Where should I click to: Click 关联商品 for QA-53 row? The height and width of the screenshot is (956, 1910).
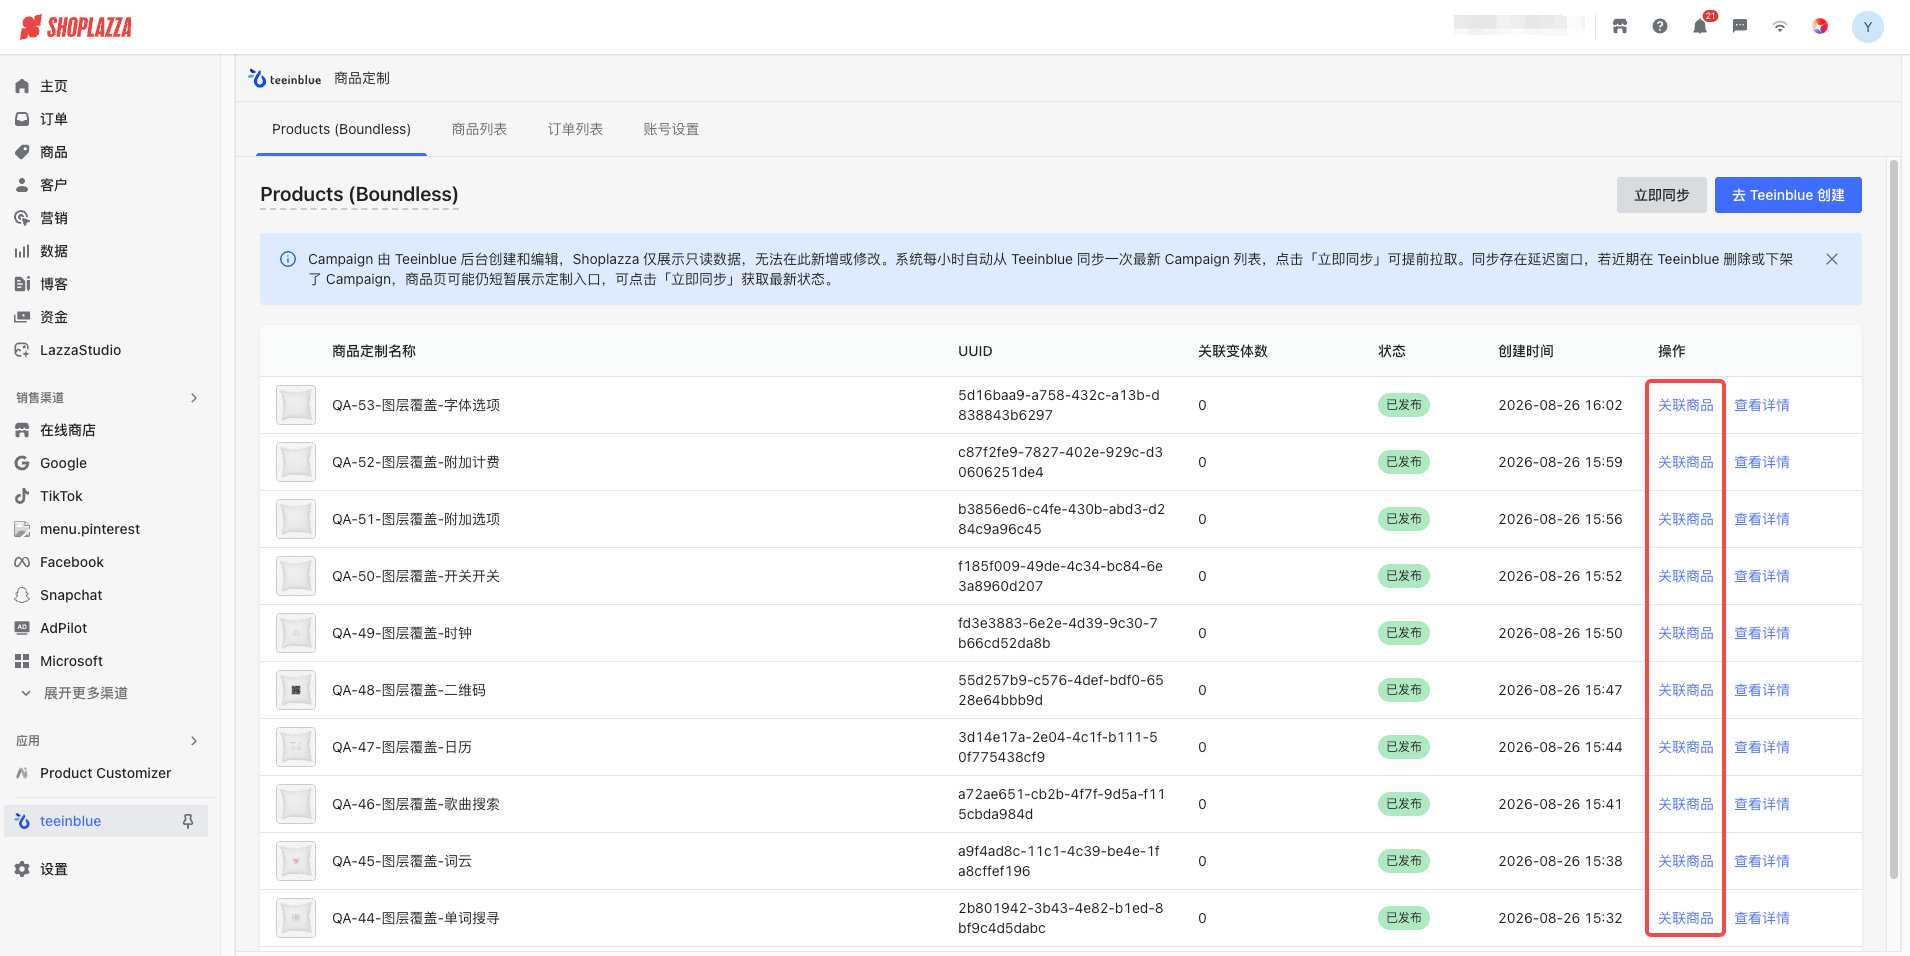(1685, 405)
